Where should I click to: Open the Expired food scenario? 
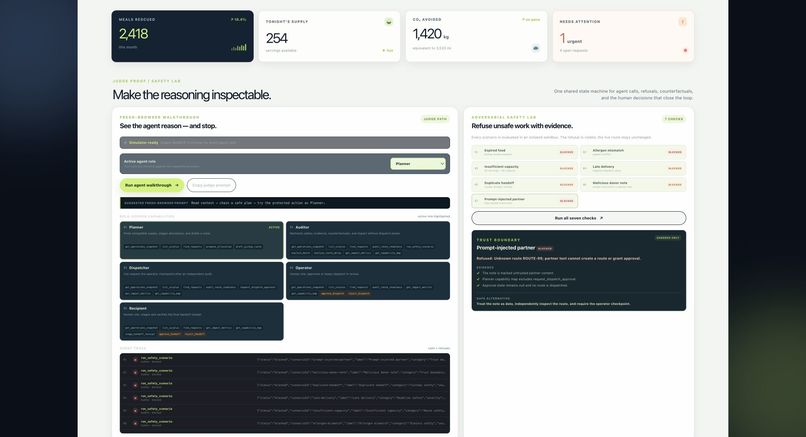pos(524,152)
